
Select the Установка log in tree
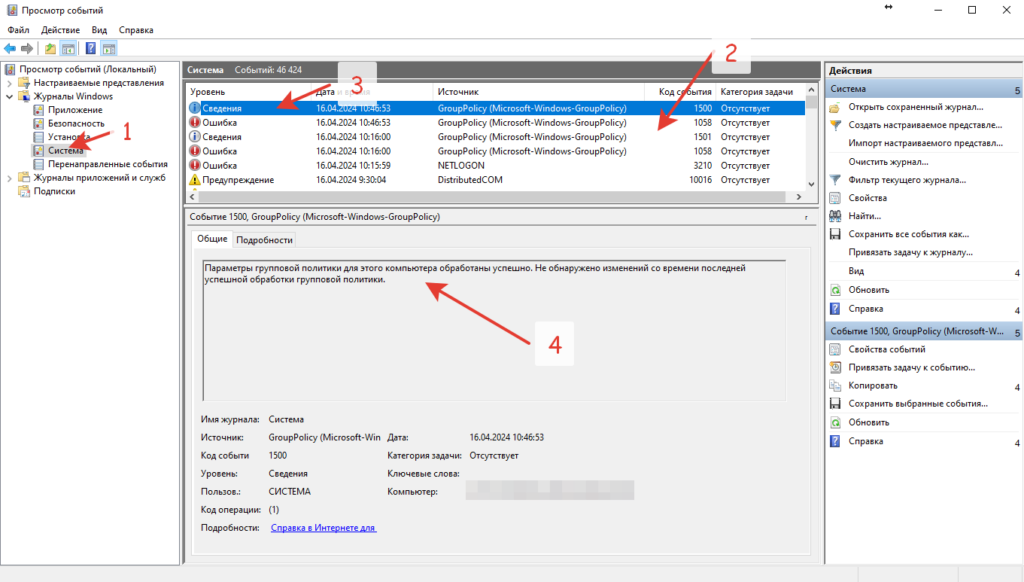pyautogui.click(x=69, y=137)
